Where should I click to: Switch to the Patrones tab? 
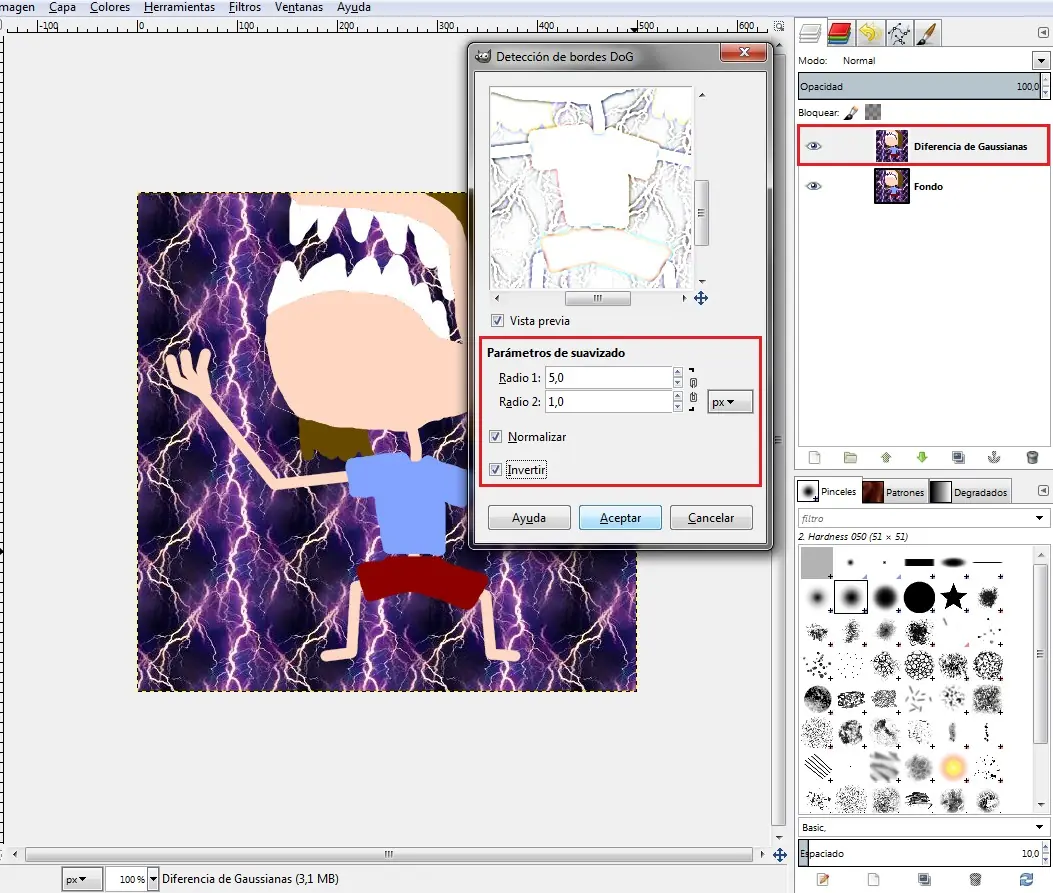(894, 492)
